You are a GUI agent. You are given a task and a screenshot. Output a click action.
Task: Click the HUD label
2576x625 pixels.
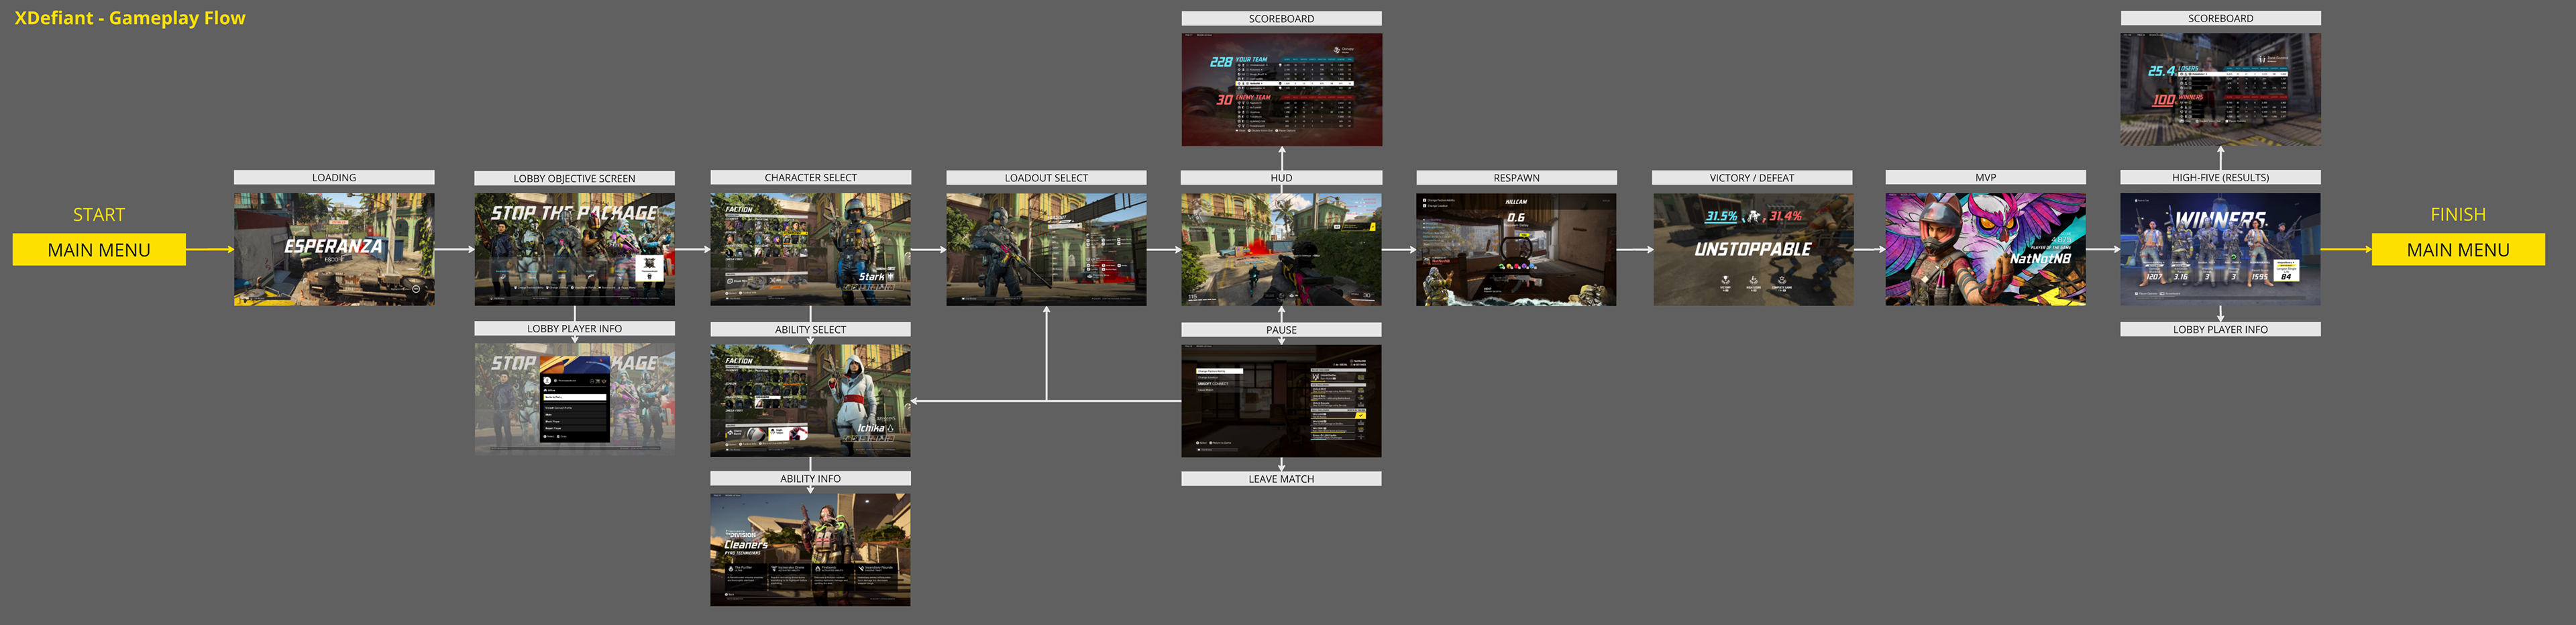coord(1282,177)
